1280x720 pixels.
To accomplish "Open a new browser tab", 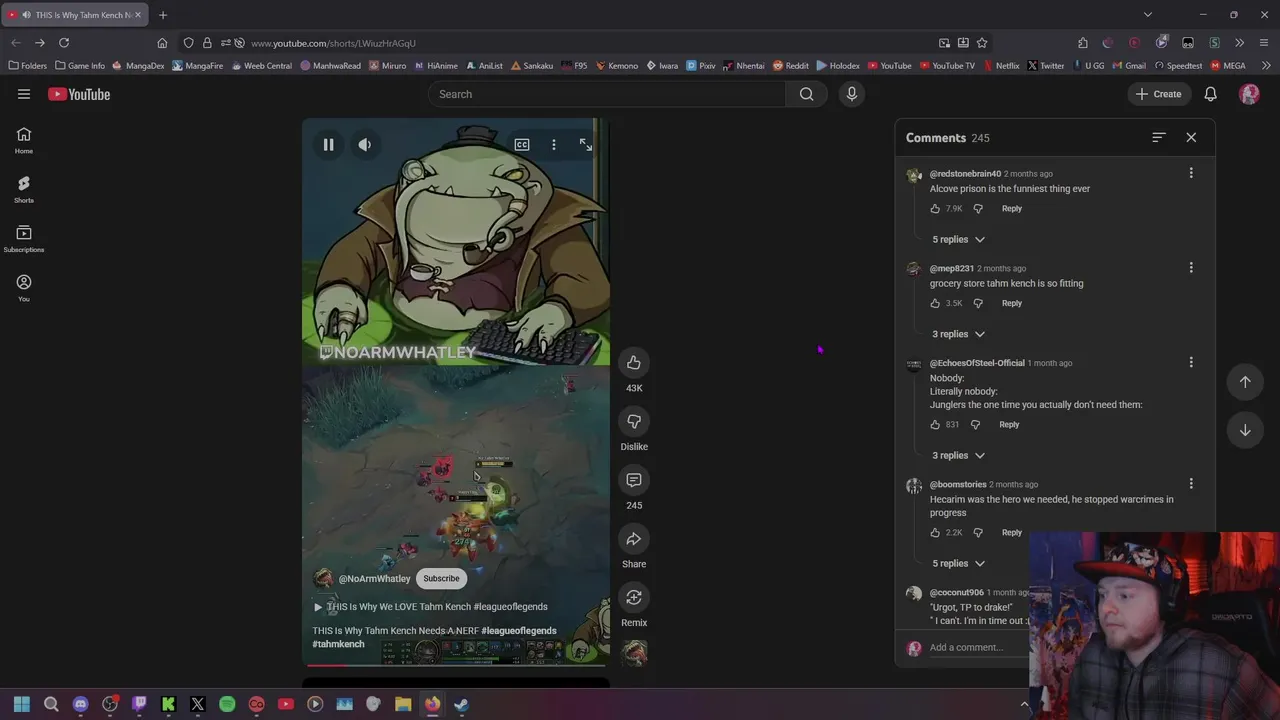I will pyautogui.click(x=163, y=15).
